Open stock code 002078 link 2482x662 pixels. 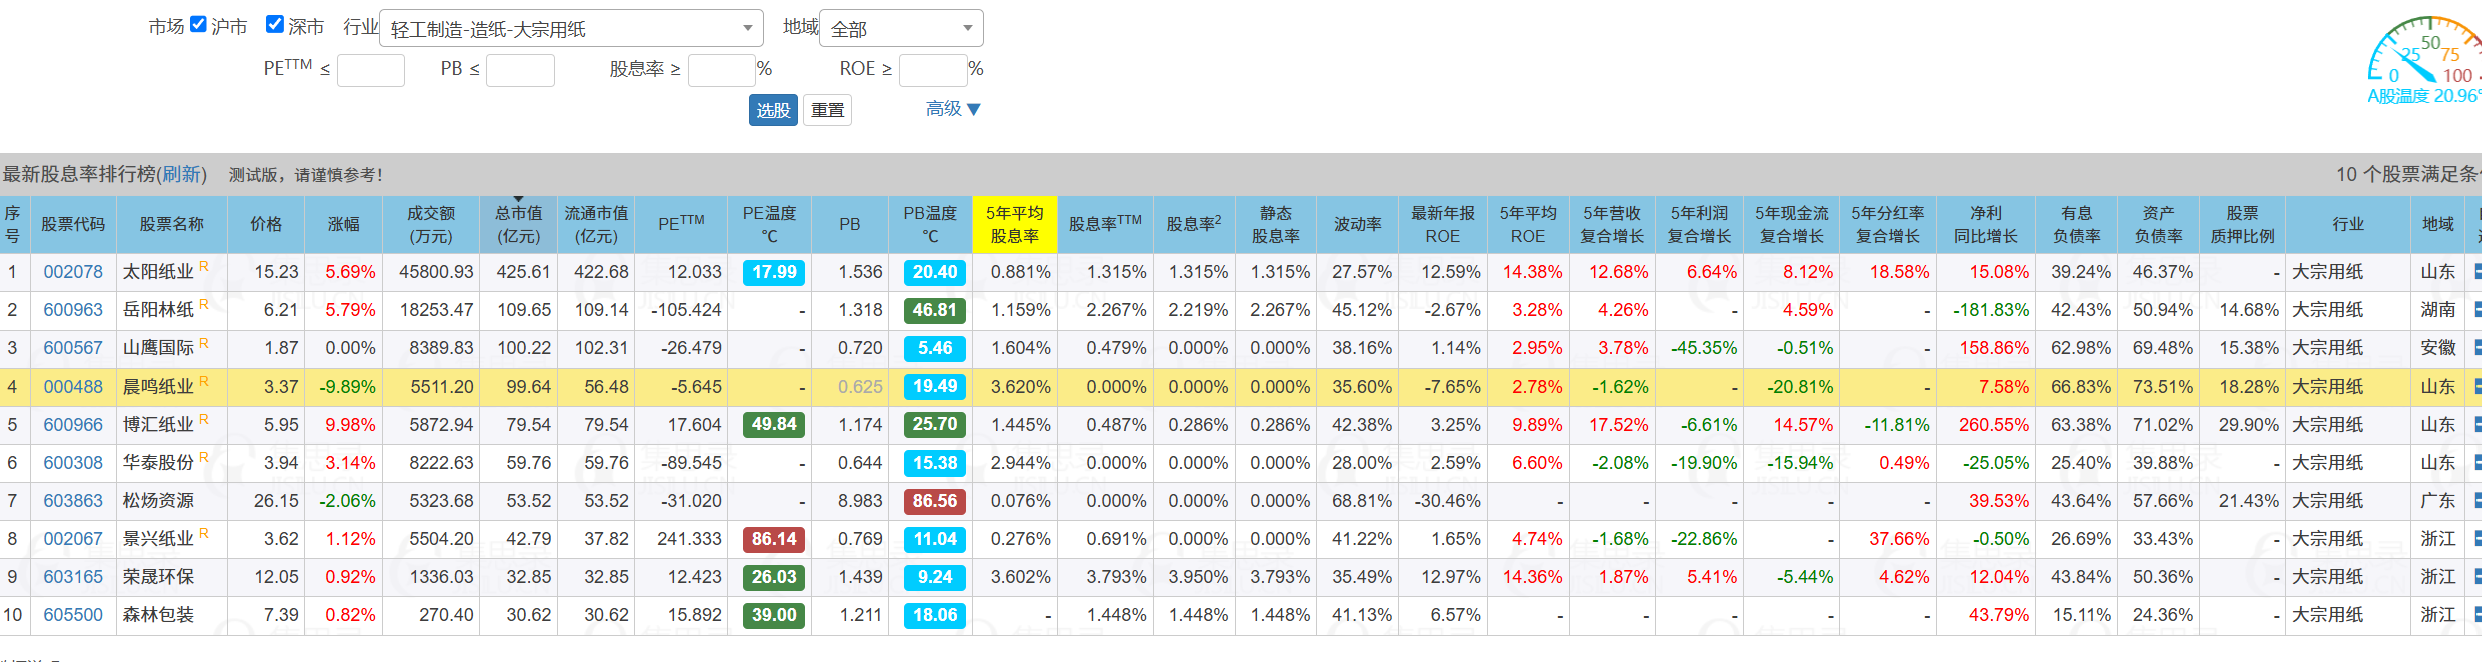[73, 272]
